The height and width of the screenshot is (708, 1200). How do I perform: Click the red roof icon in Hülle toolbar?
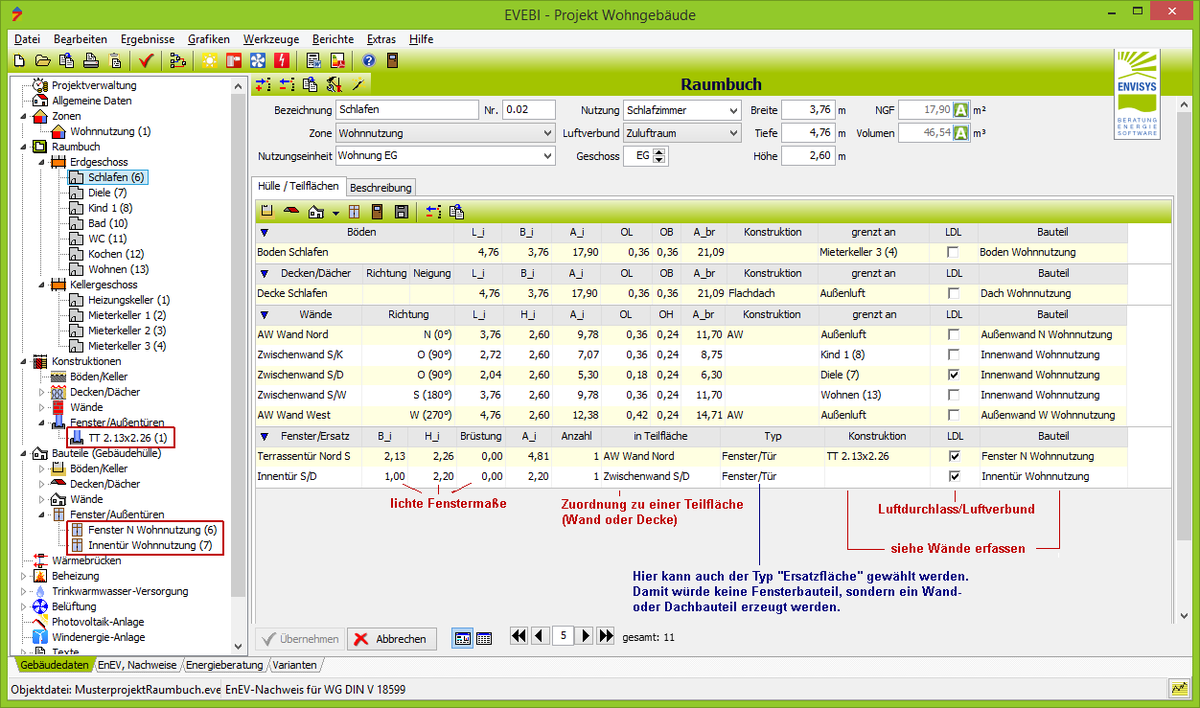292,212
